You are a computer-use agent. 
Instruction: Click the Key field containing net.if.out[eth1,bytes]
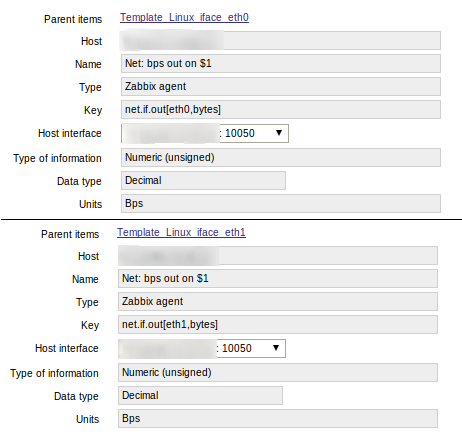coord(278,324)
